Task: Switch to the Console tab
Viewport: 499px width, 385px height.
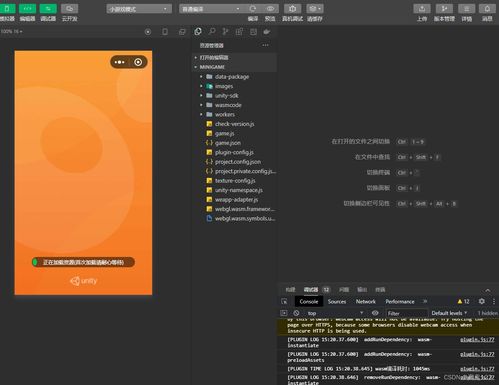Action: click(x=309, y=301)
